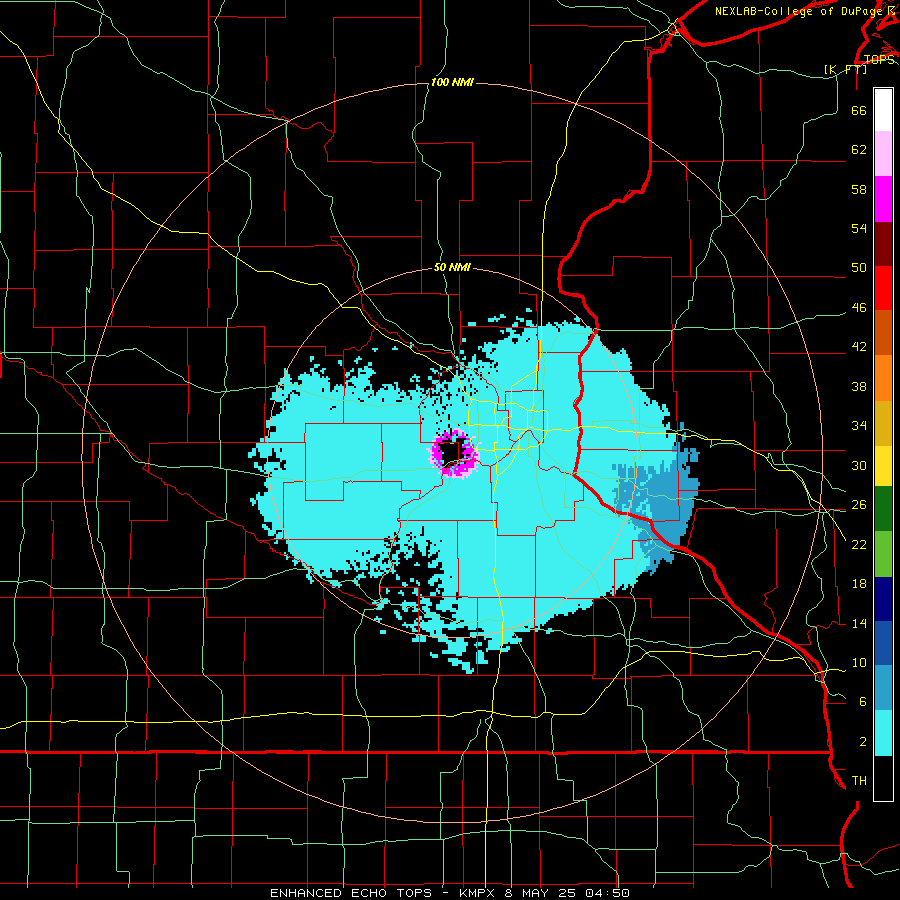Click the '46' legend value

pos(859,308)
